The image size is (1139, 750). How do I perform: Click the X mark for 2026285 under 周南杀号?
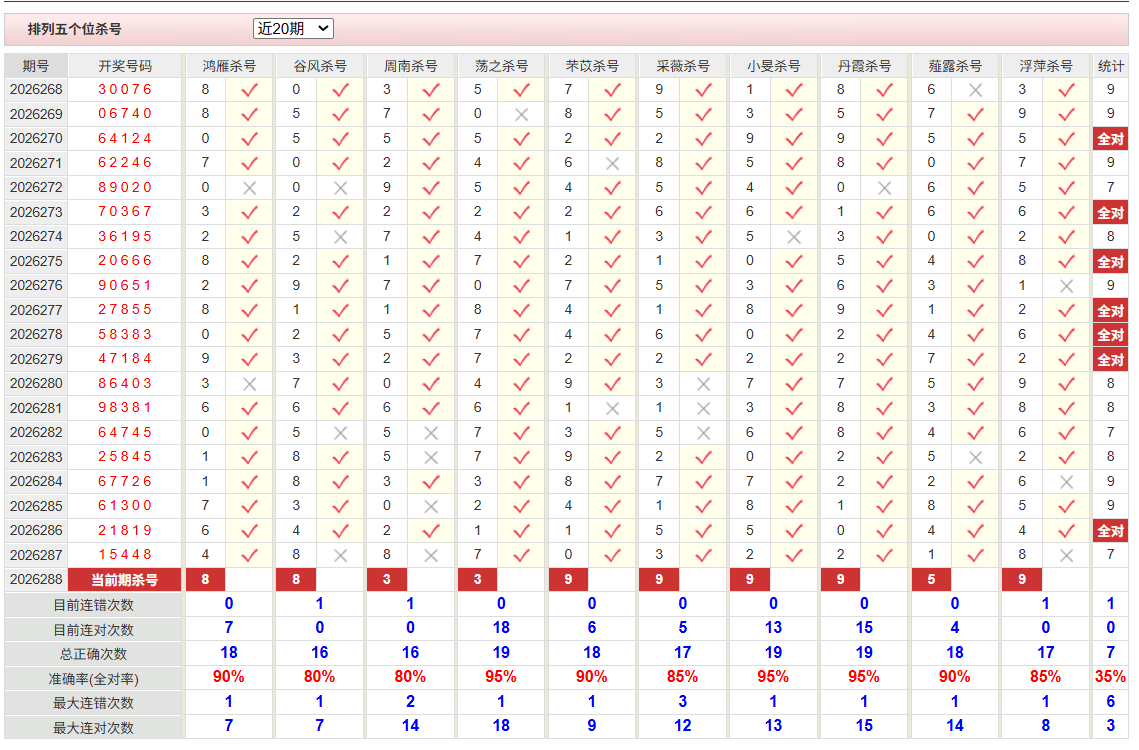click(x=431, y=507)
